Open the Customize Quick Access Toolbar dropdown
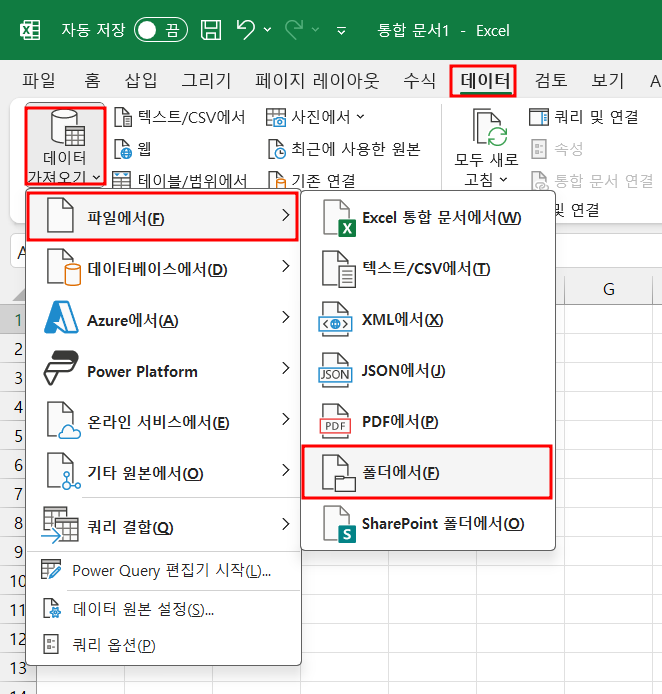The image size is (662, 694). coord(341,31)
